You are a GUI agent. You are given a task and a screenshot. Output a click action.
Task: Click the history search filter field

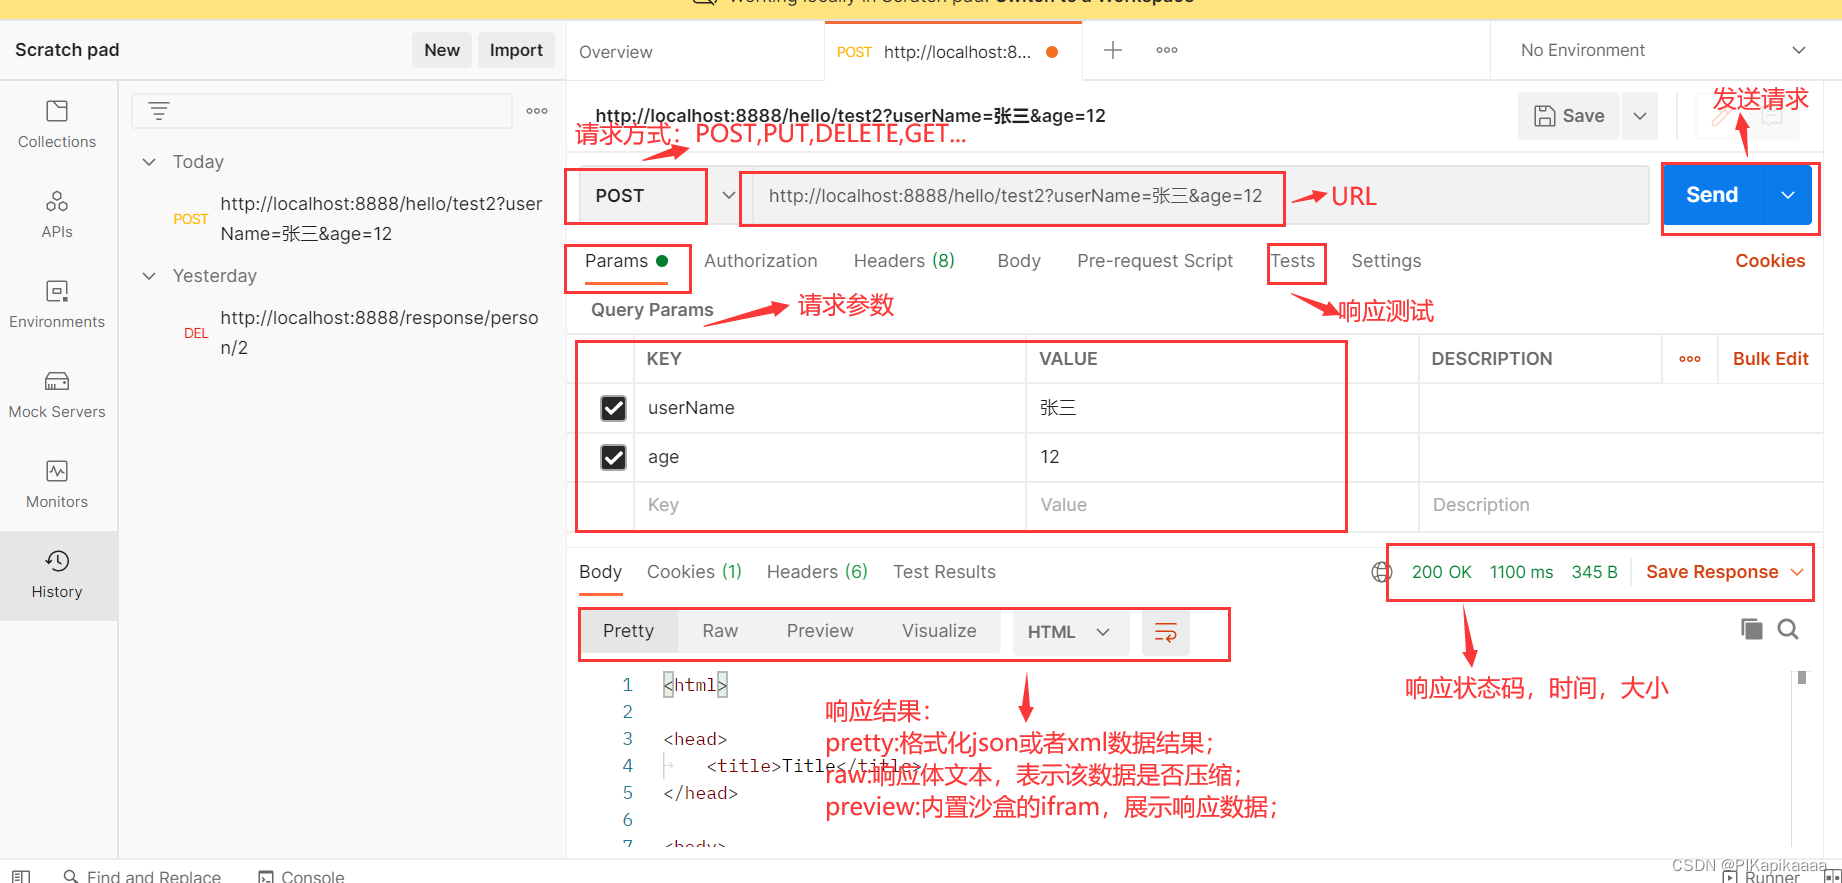[x=322, y=111]
